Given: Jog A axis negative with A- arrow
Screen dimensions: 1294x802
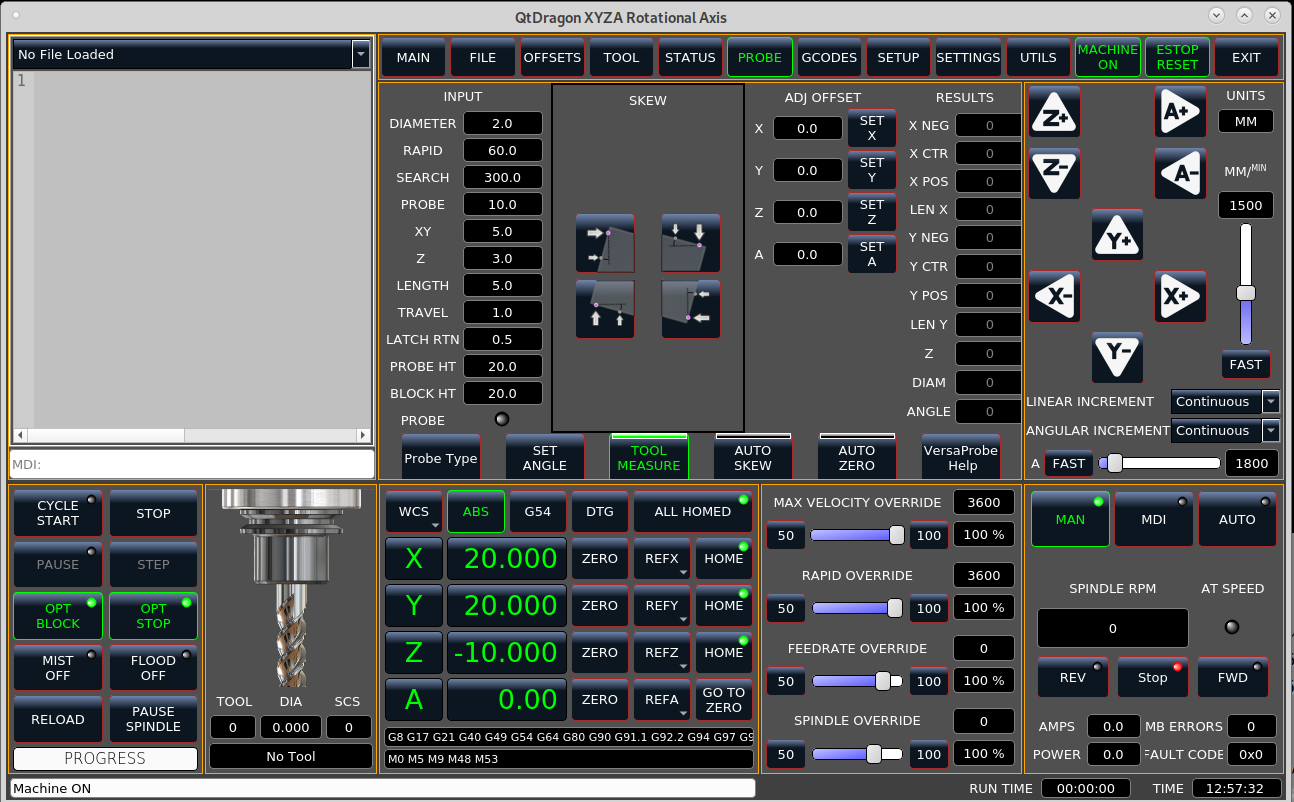Looking at the screenshot, I should (1181, 173).
